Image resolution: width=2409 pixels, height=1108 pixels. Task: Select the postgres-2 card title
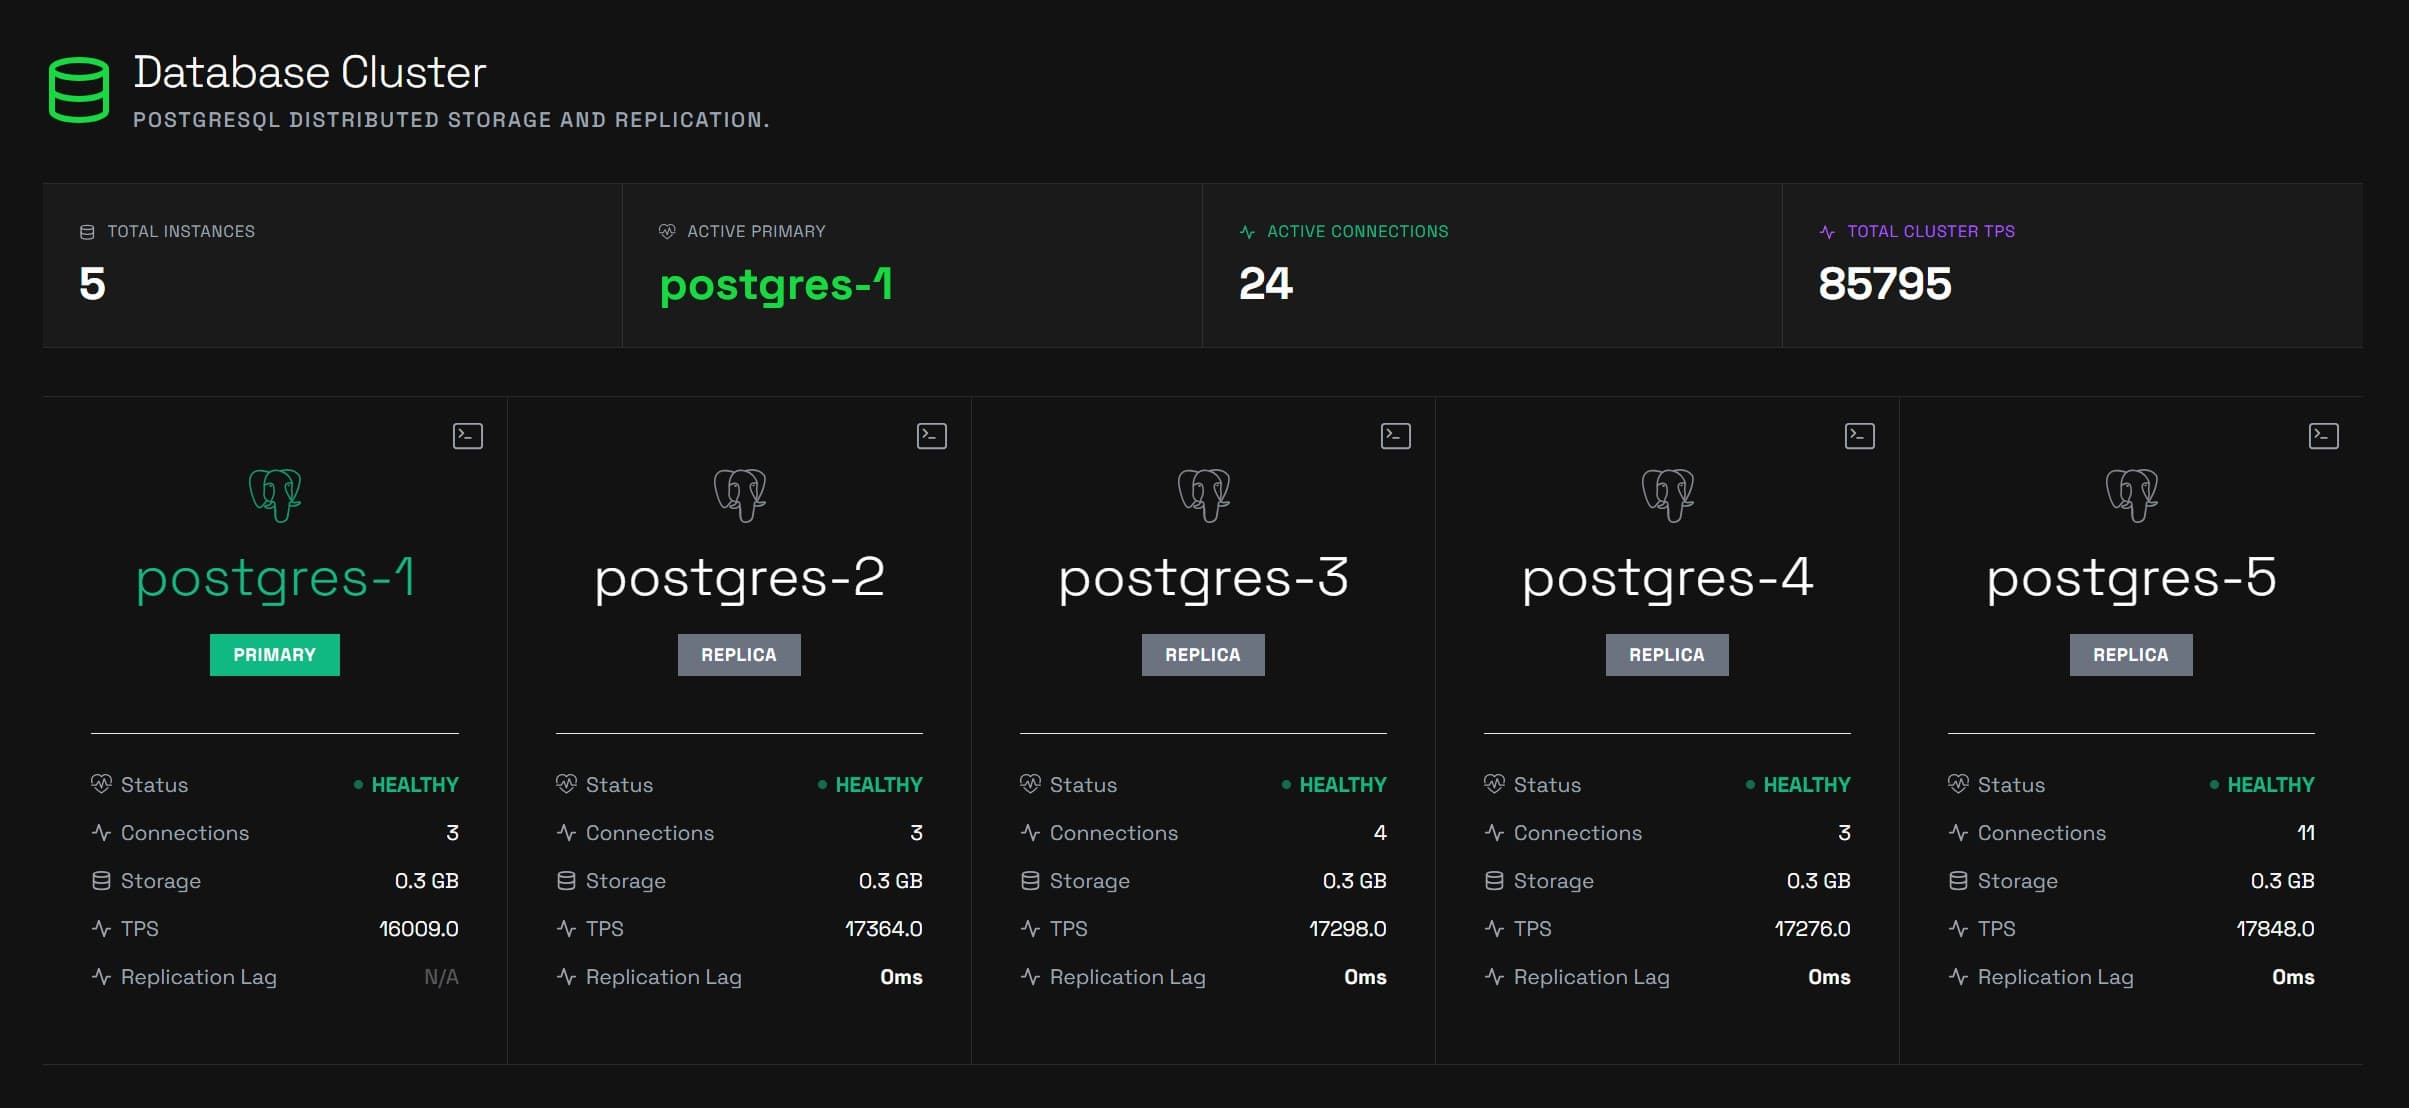(739, 579)
